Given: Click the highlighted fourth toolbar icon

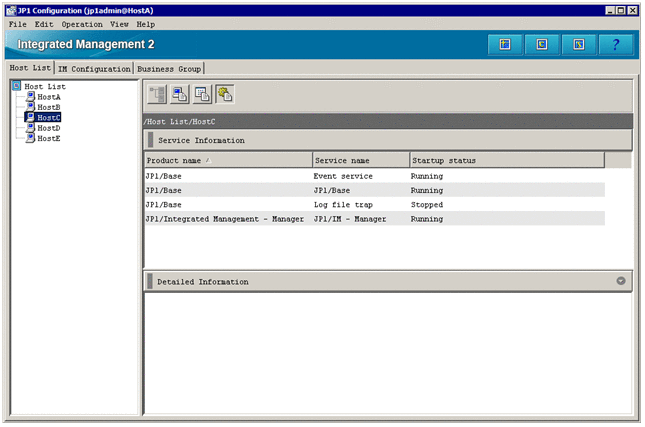Looking at the screenshot, I should 225,95.
